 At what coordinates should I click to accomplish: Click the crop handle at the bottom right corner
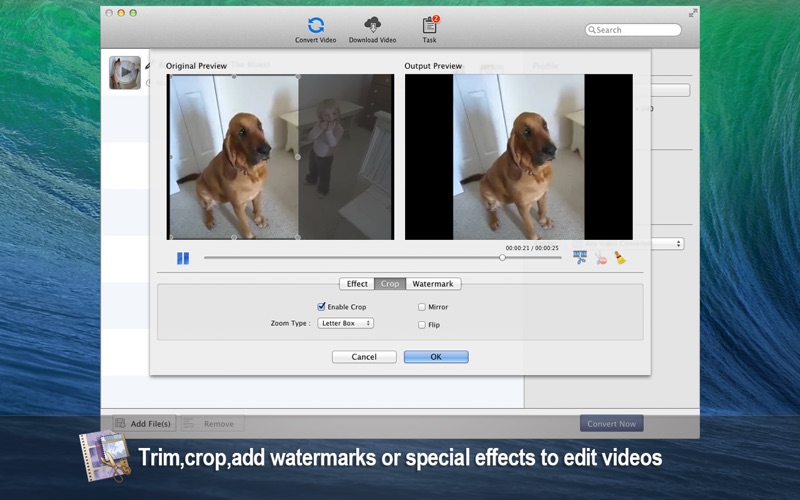click(x=298, y=237)
